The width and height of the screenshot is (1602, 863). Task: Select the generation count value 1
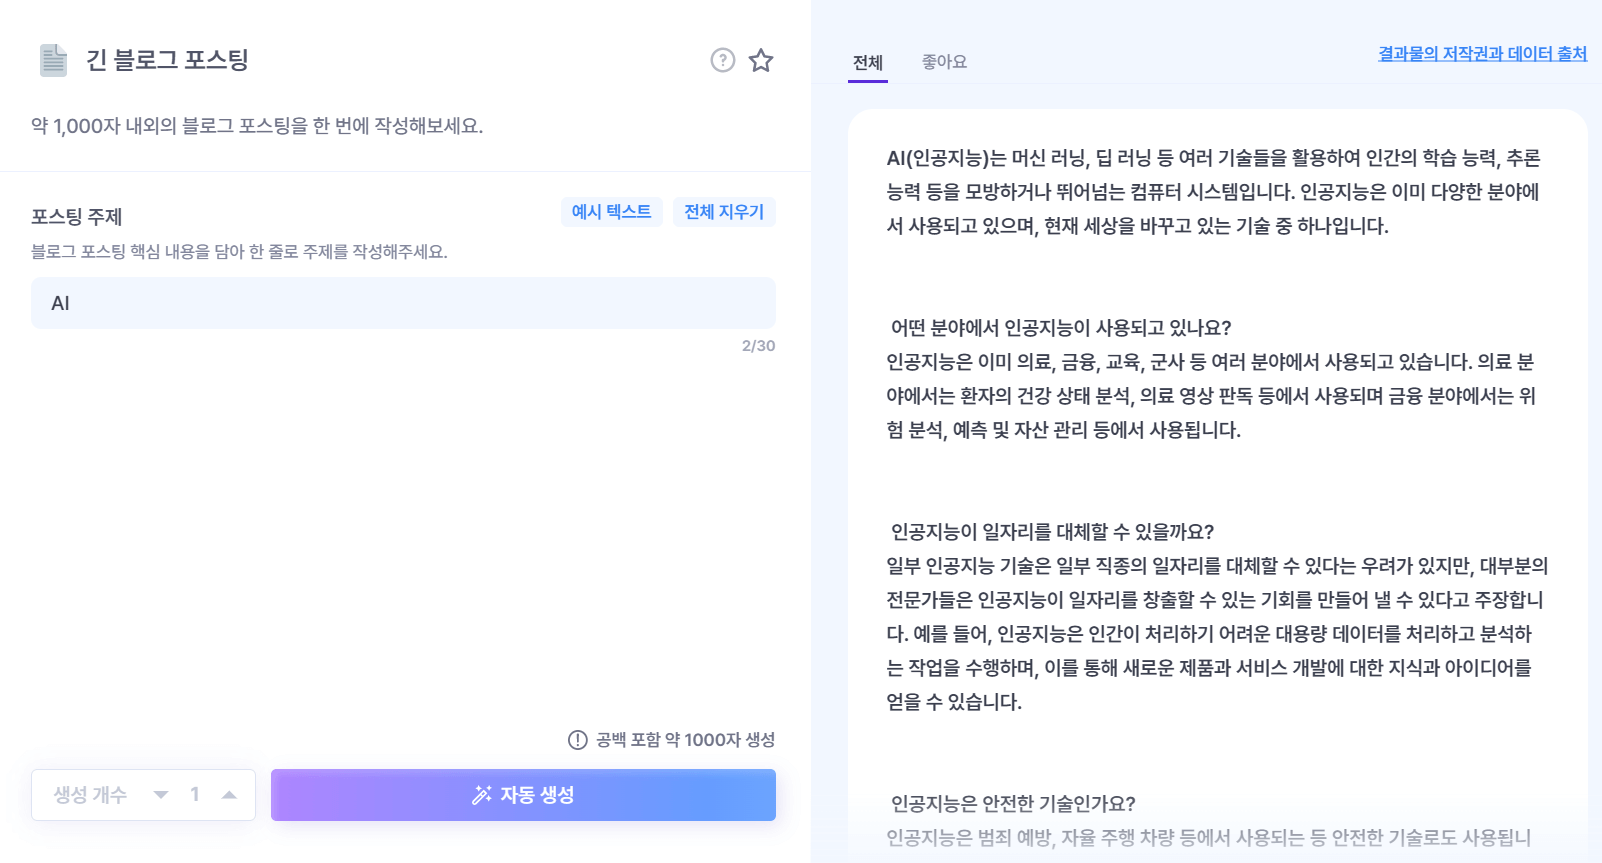(x=195, y=794)
